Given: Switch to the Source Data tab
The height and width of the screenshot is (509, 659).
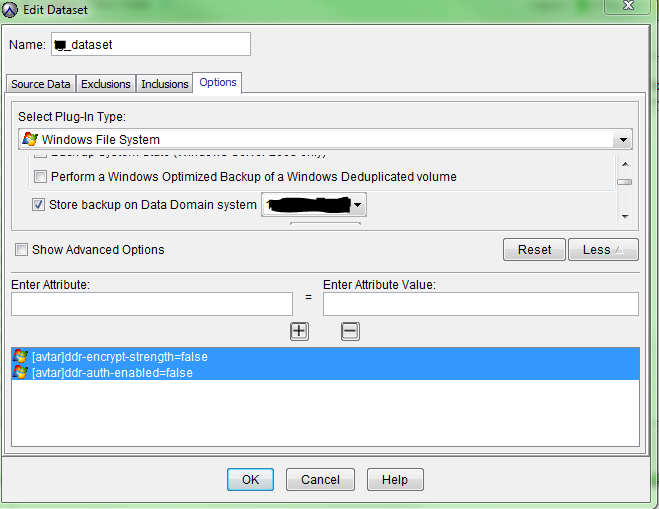Looking at the screenshot, I should tap(41, 84).
